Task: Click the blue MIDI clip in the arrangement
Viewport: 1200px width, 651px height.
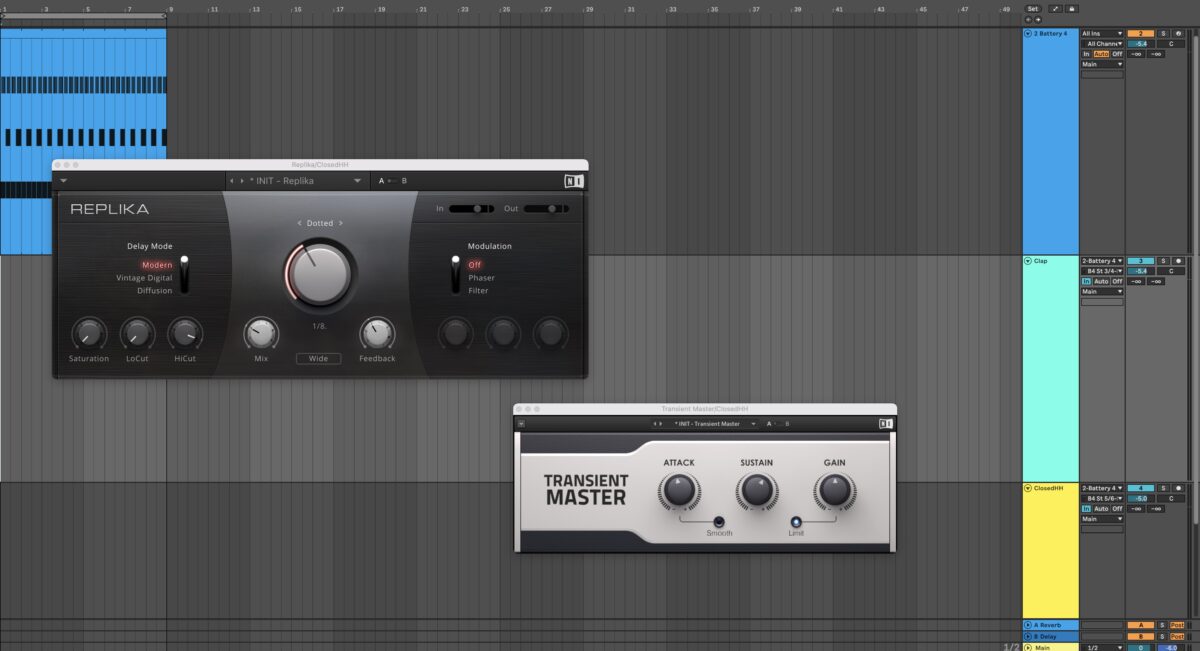Action: click(x=83, y=141)
